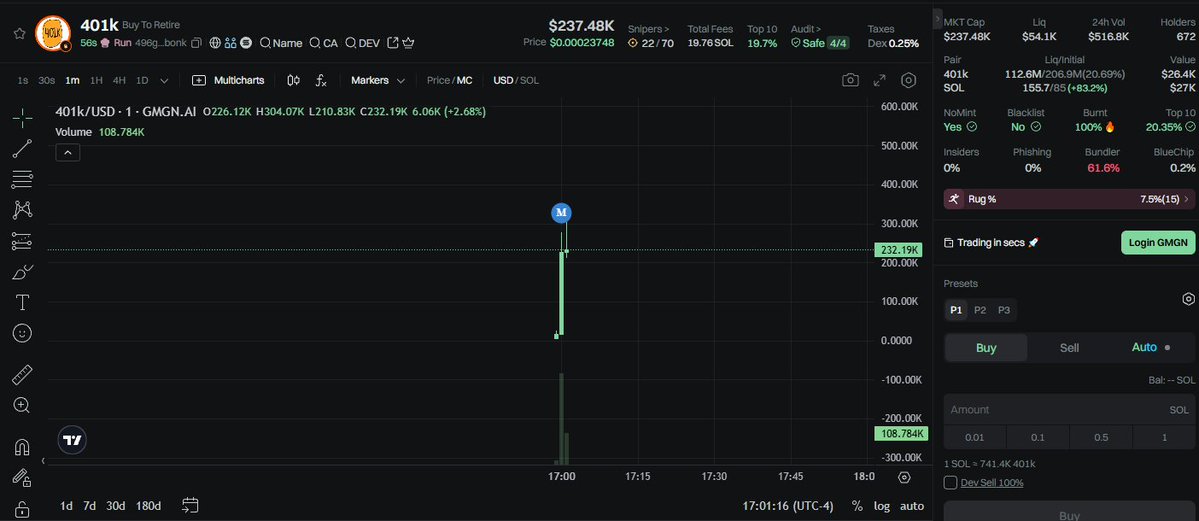Open time axis settings gear
1199x521 pixels.
[905, 477]
